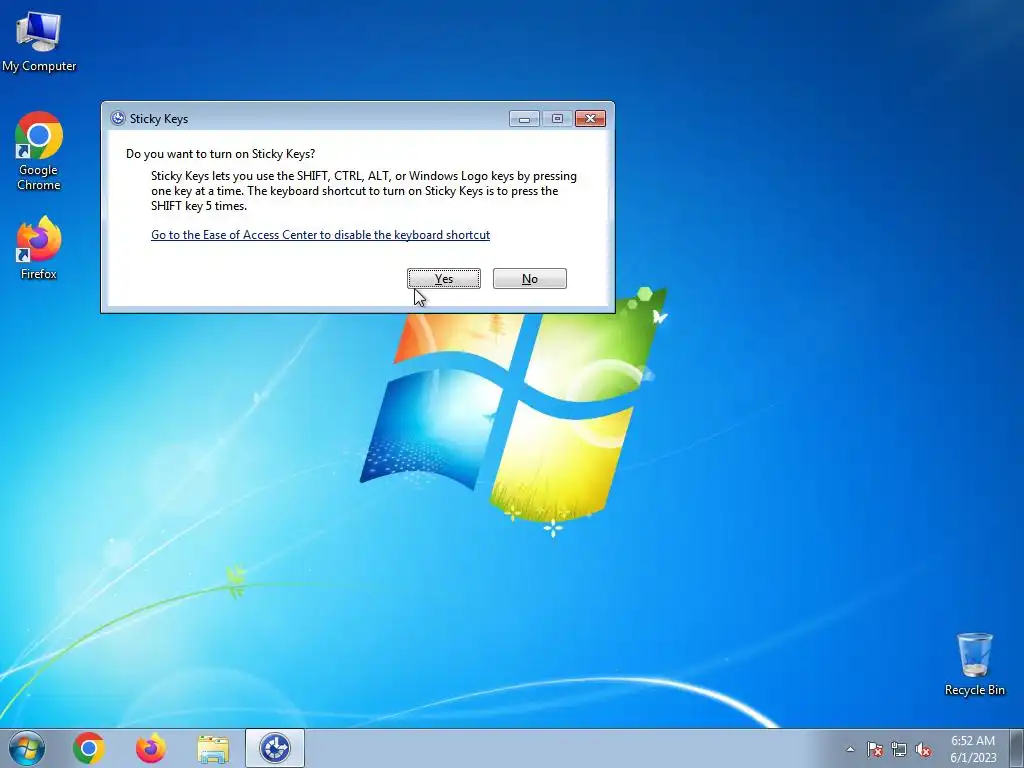Viewport: 1024px width, 768px height.
Task: Select the Firefox desktop shortcut
Action: tap(39, 248)
